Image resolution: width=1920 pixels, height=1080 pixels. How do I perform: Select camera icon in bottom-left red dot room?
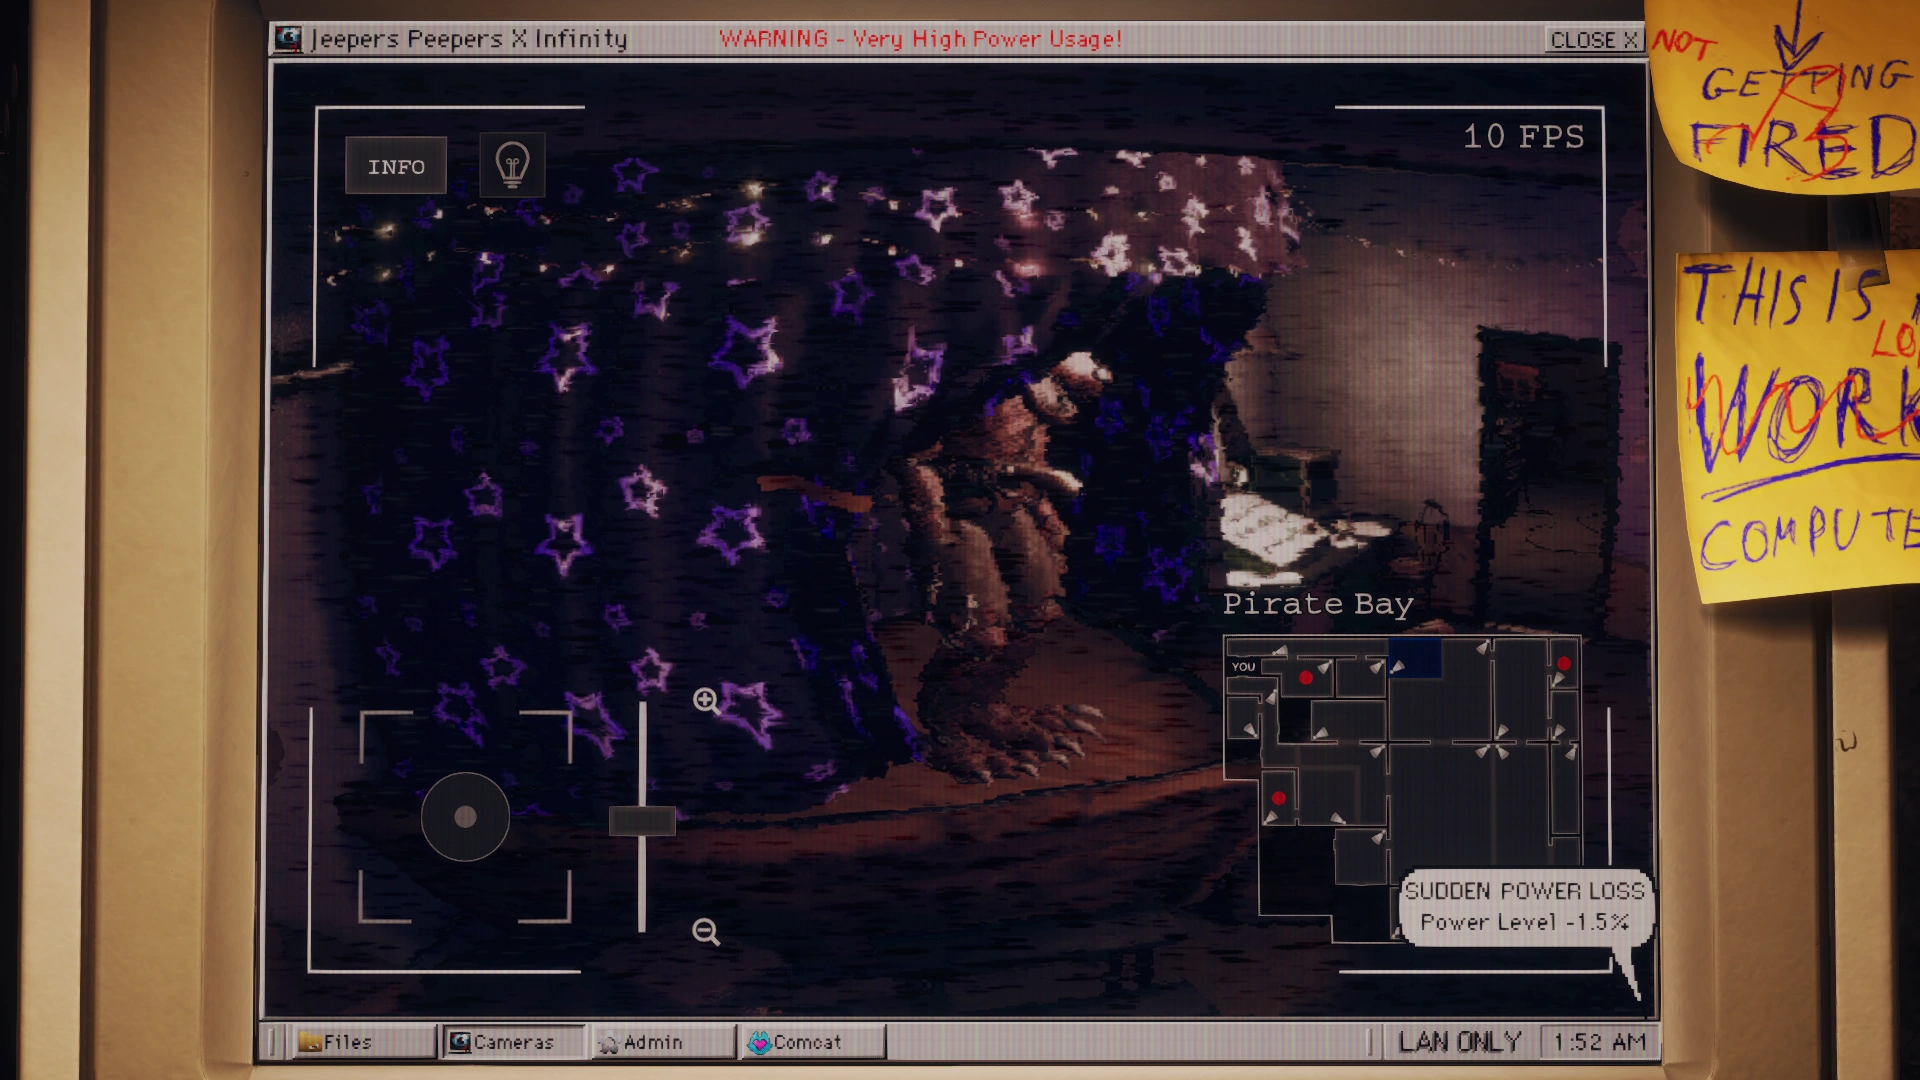coord(1270,817)
